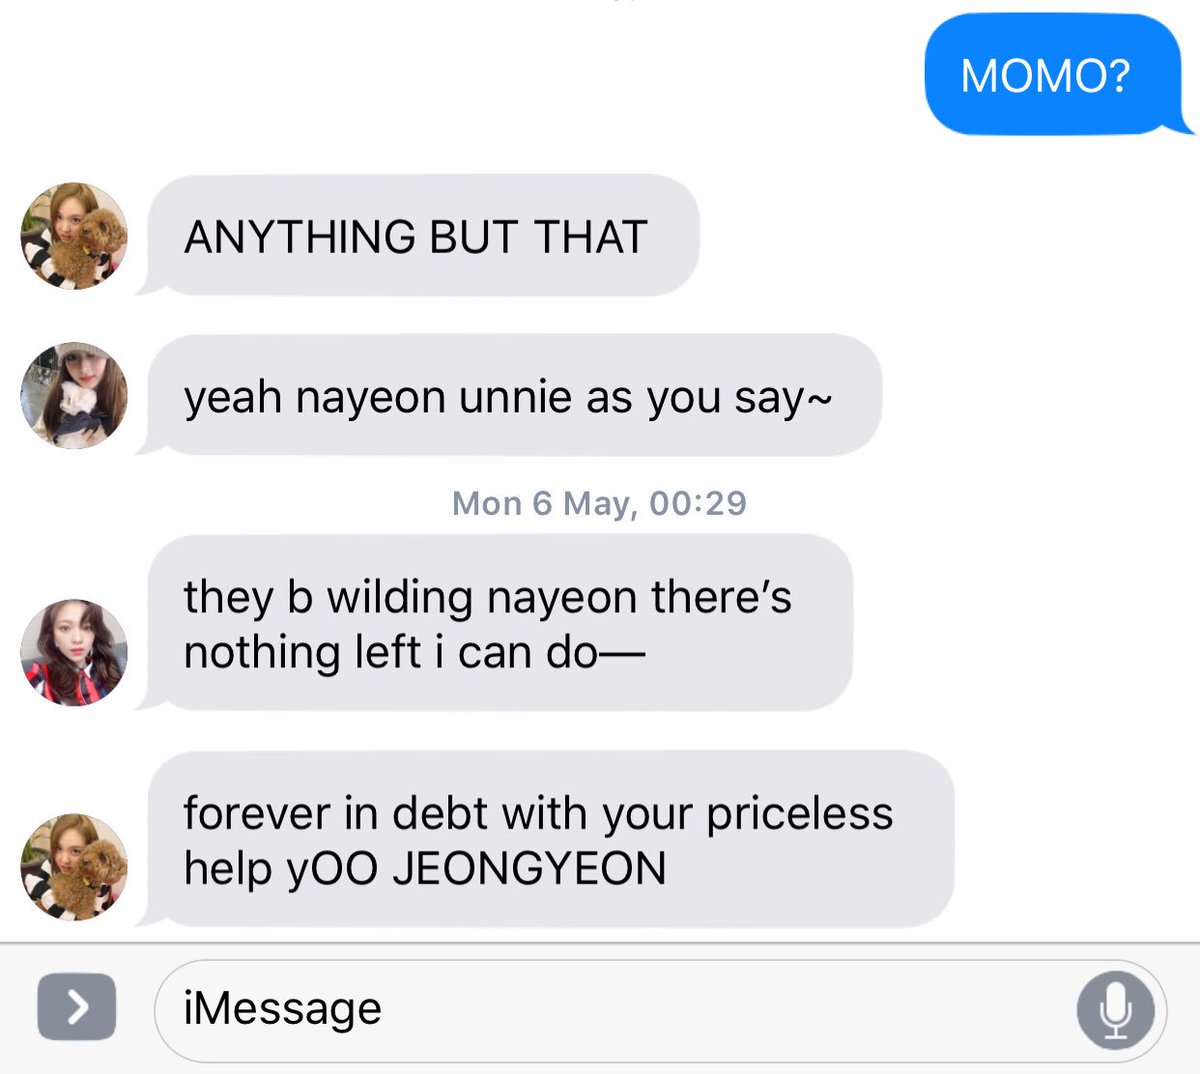Open avatar beside forever in debt message
Screen dimensions: 1200x1074
(74, 866)
